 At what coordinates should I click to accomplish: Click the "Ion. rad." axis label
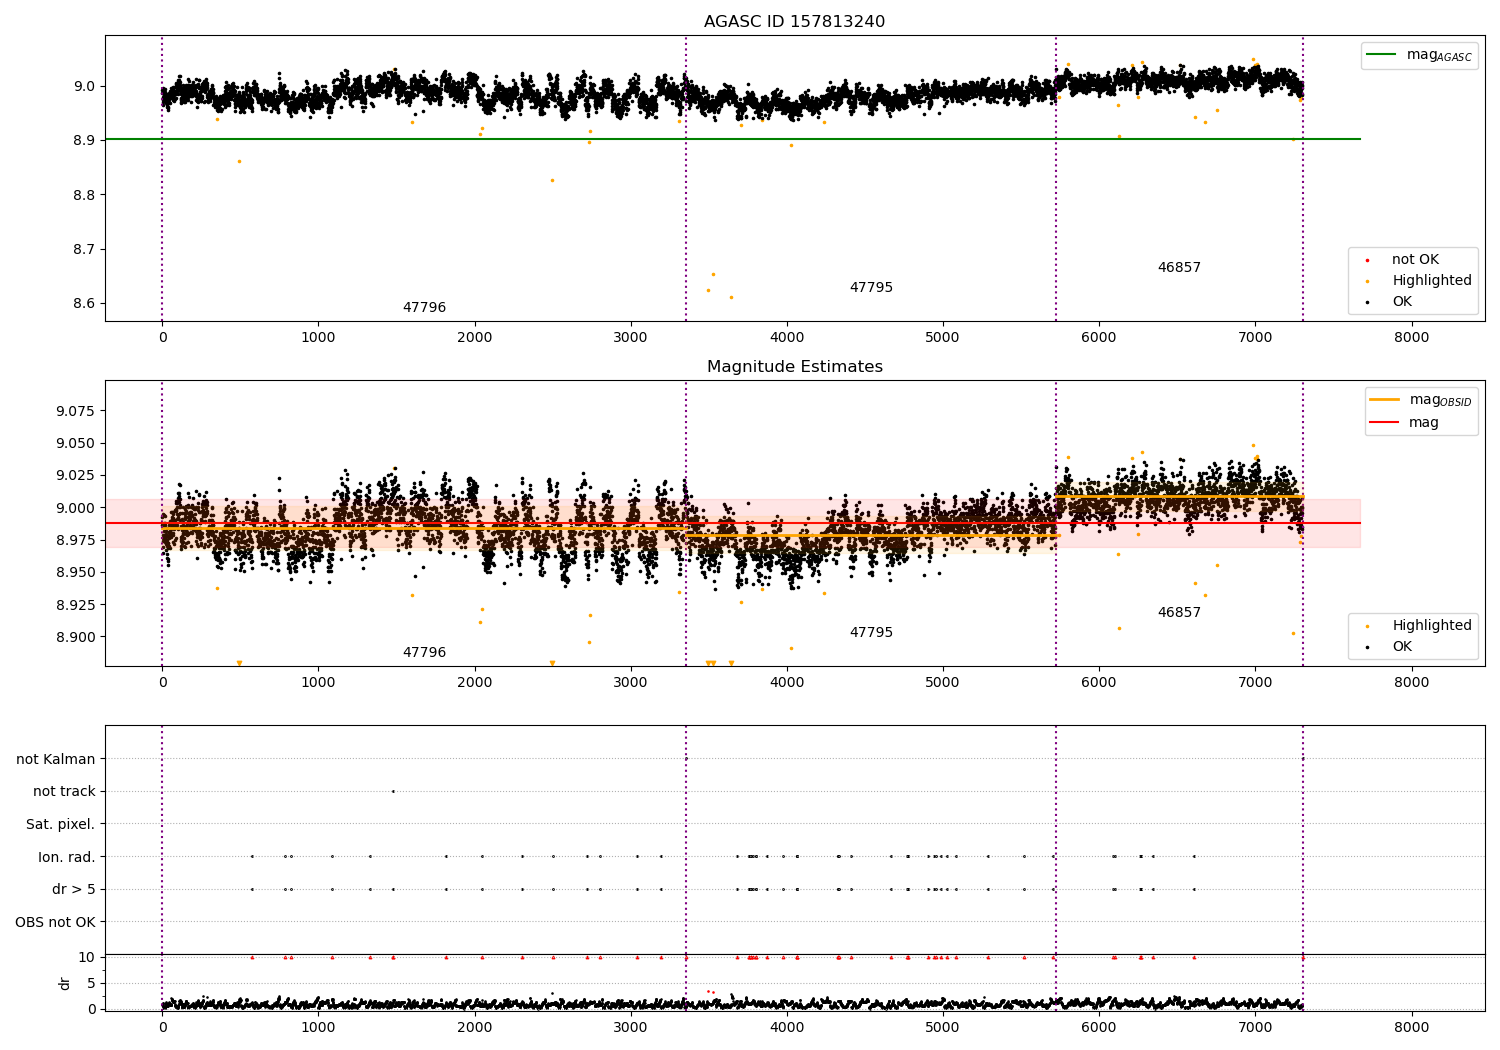67,857
